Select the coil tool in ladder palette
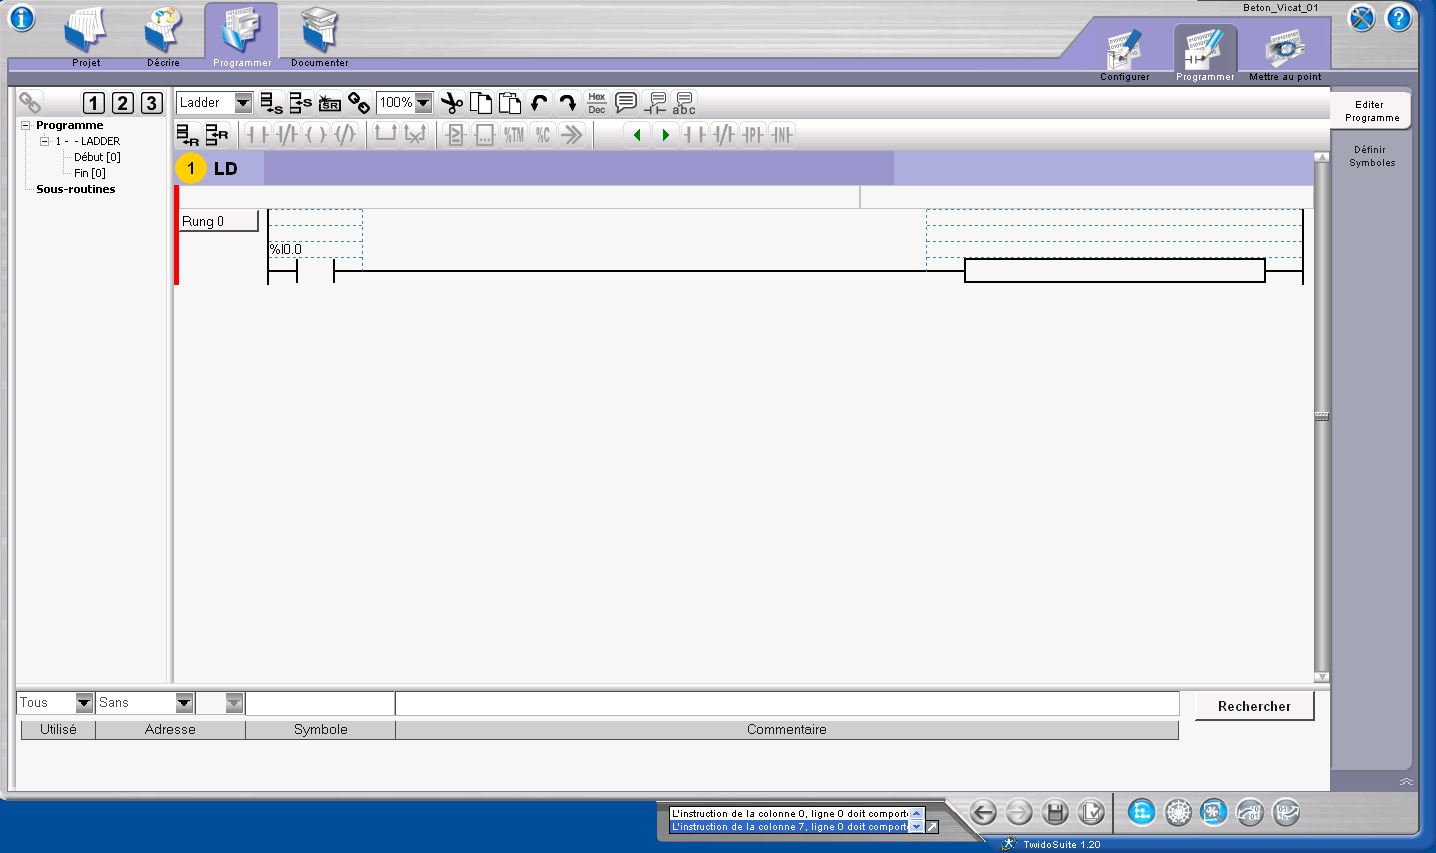 (x=316, y=134)
